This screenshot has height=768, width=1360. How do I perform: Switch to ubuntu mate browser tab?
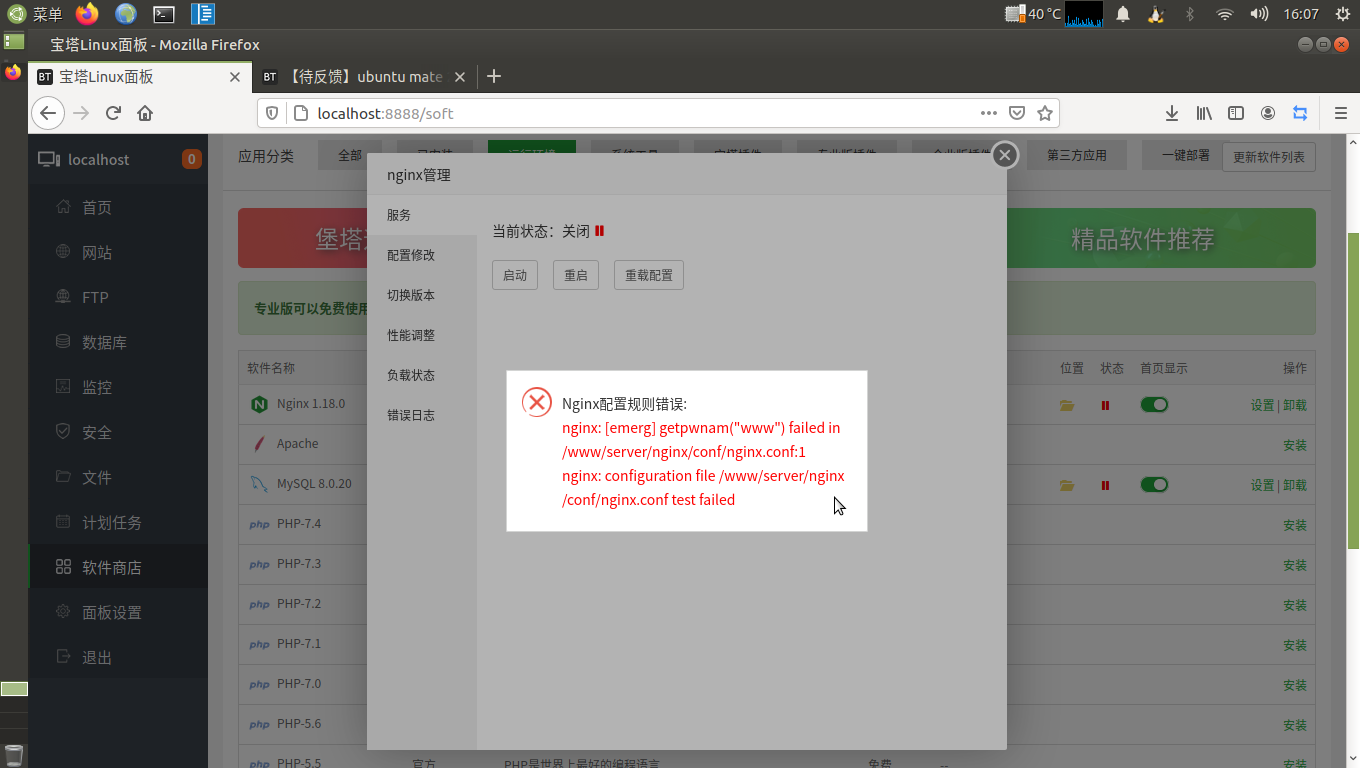tap(364, 76)
